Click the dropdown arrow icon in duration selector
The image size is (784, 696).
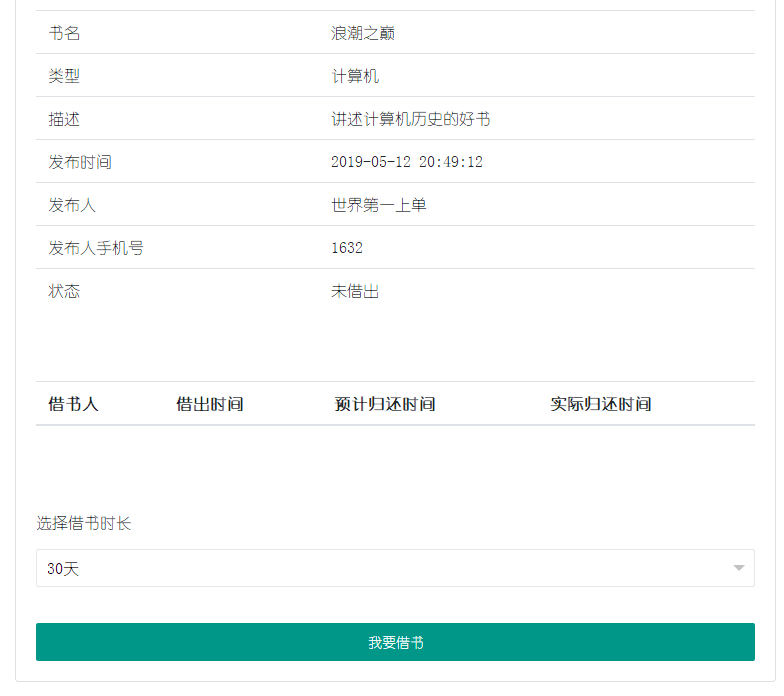[739, 569]
